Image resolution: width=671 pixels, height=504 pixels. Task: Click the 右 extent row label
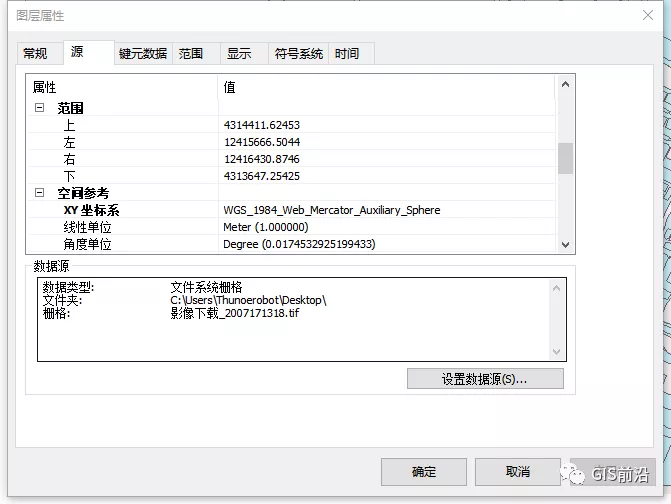69,159
